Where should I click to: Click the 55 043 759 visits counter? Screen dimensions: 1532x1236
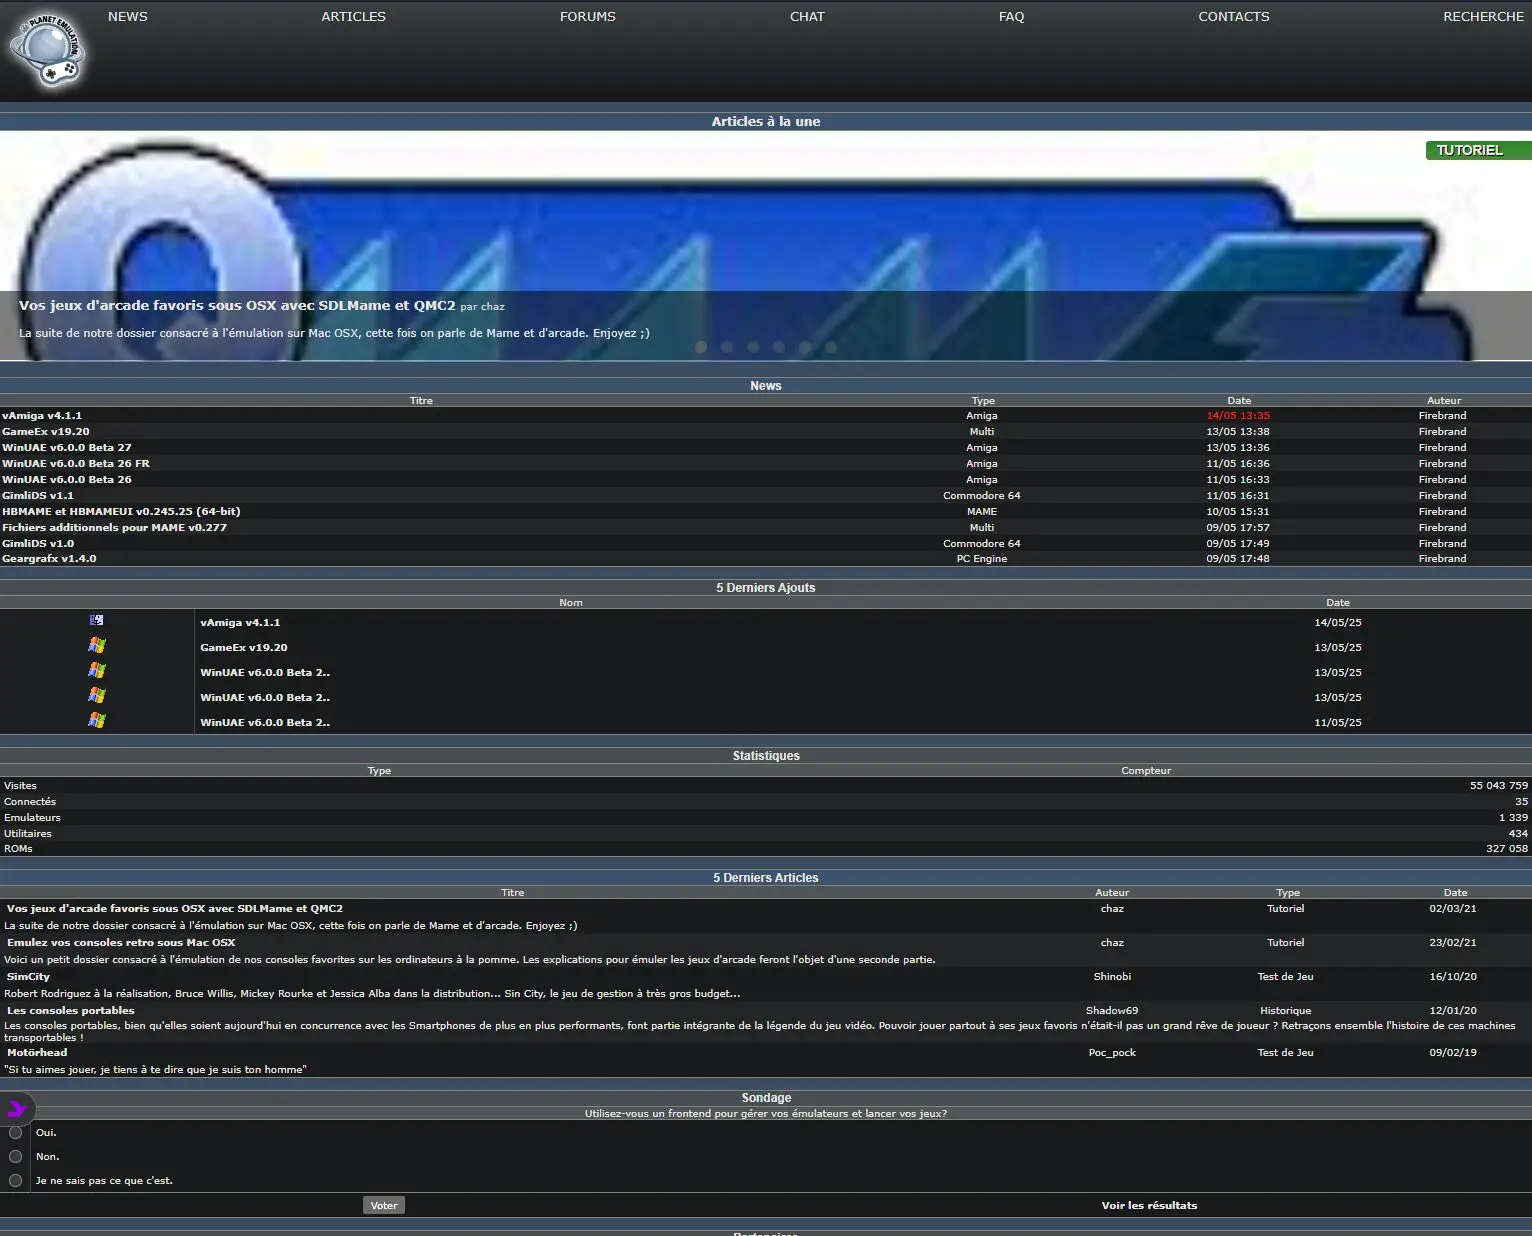[1499, 785]
